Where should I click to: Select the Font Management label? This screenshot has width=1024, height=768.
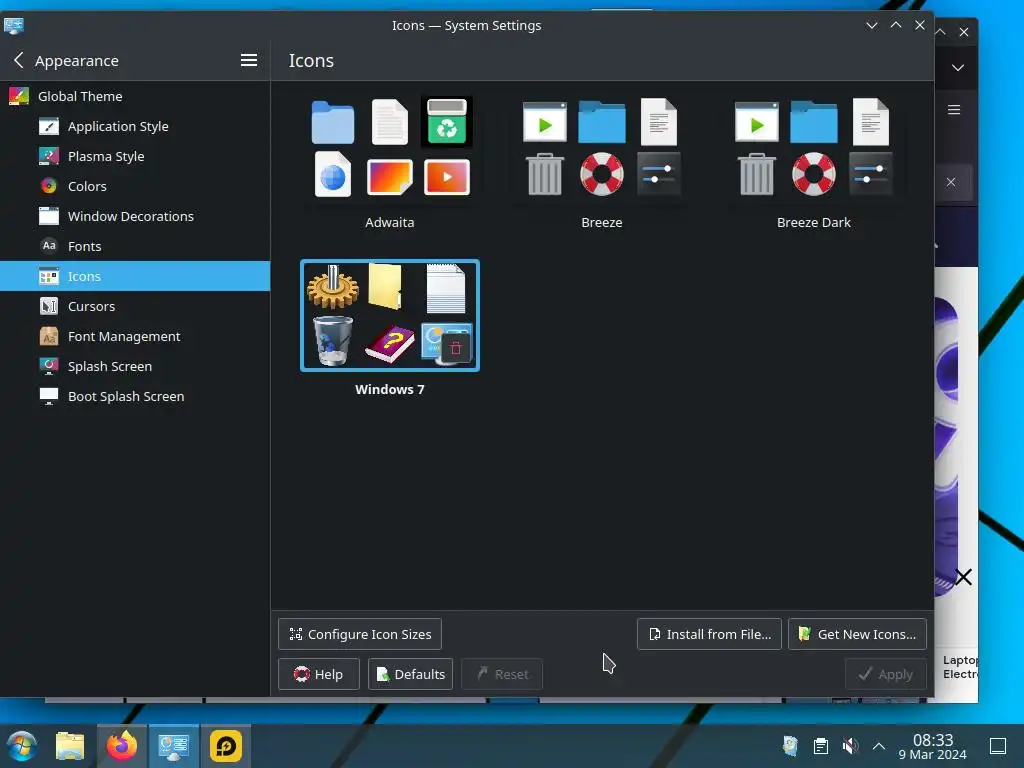(x=124, y=336)
